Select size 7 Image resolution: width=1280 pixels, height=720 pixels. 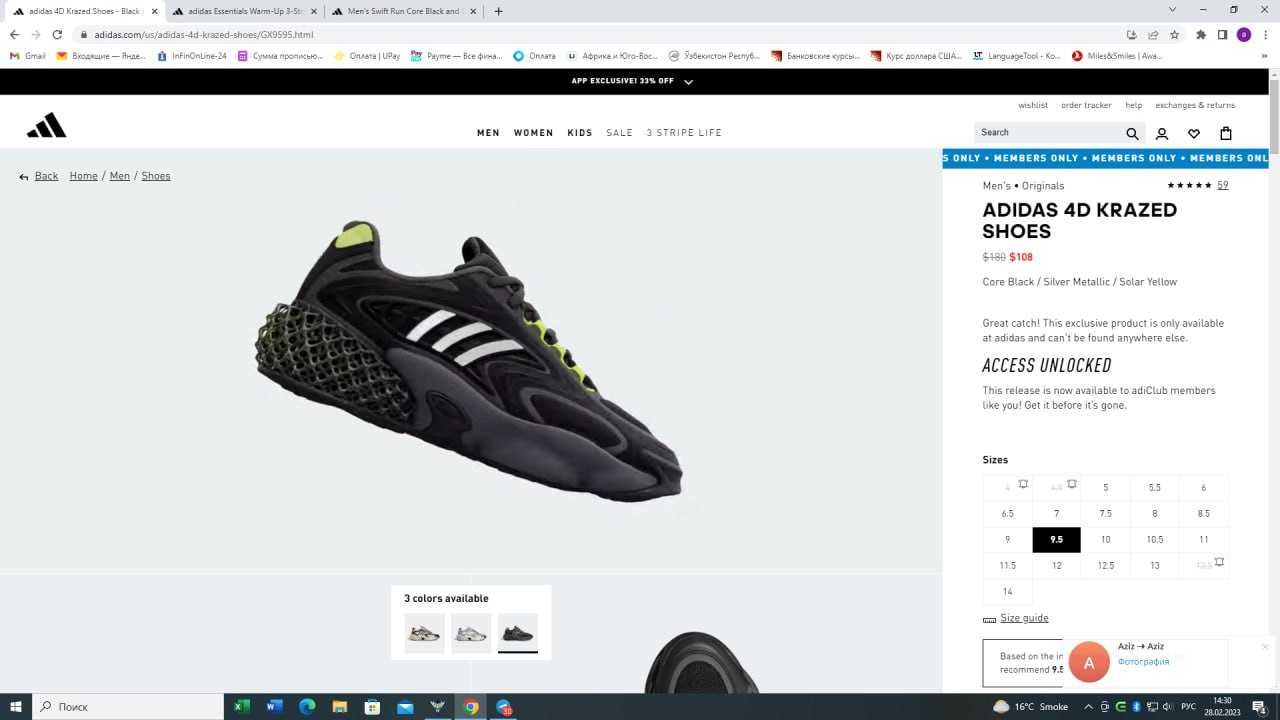(x=1056, y=513)
